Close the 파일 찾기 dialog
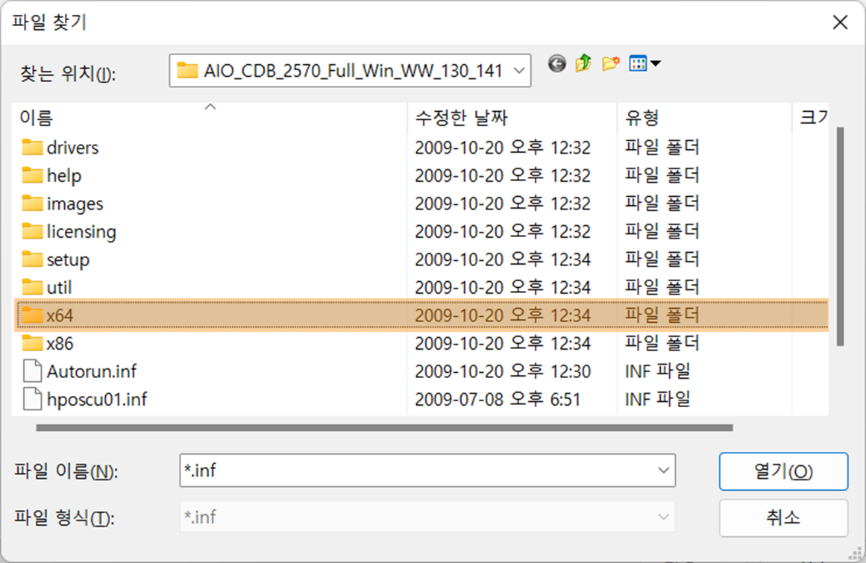This screenshot has width=866, height=563. click(840, 23)
